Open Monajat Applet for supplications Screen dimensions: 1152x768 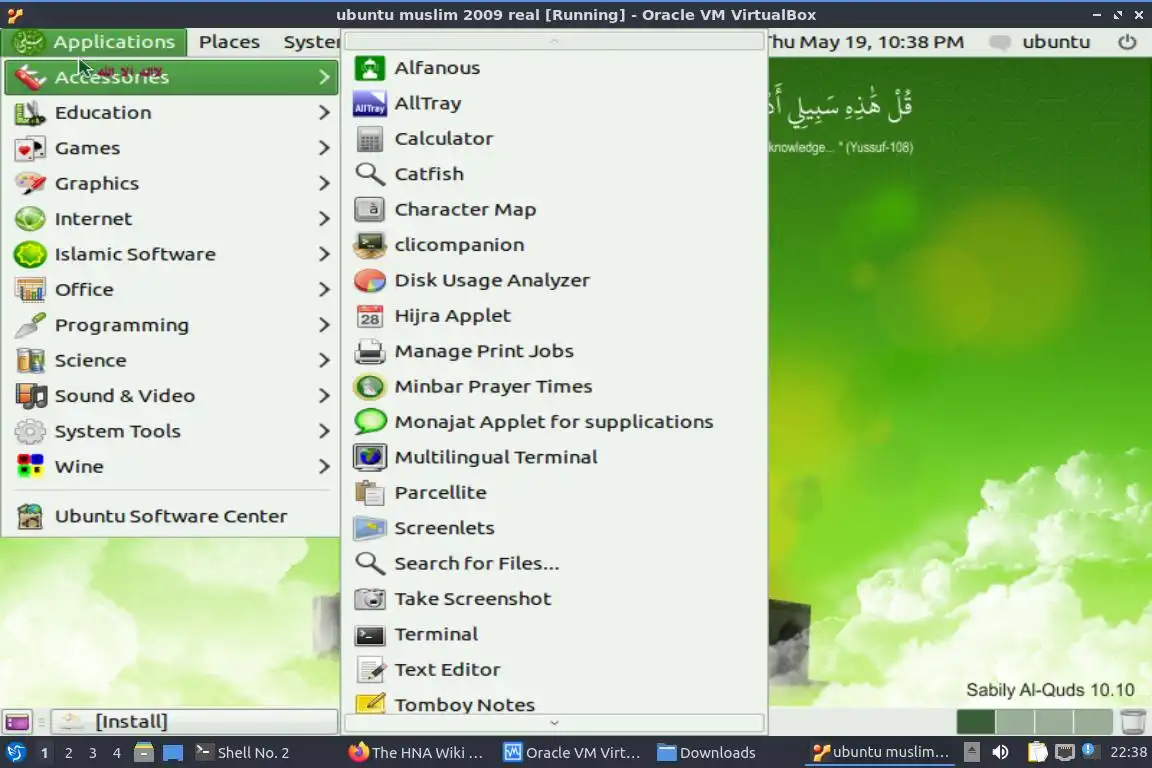554,422
